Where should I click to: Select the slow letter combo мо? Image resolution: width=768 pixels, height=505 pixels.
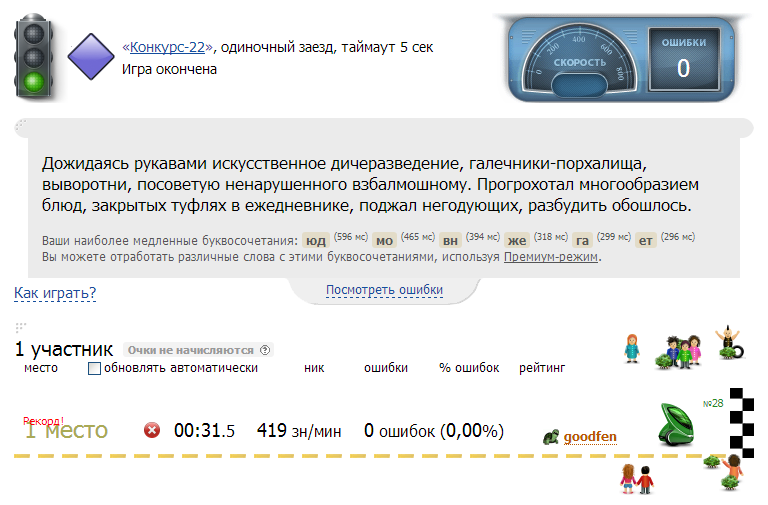(384, 240)
